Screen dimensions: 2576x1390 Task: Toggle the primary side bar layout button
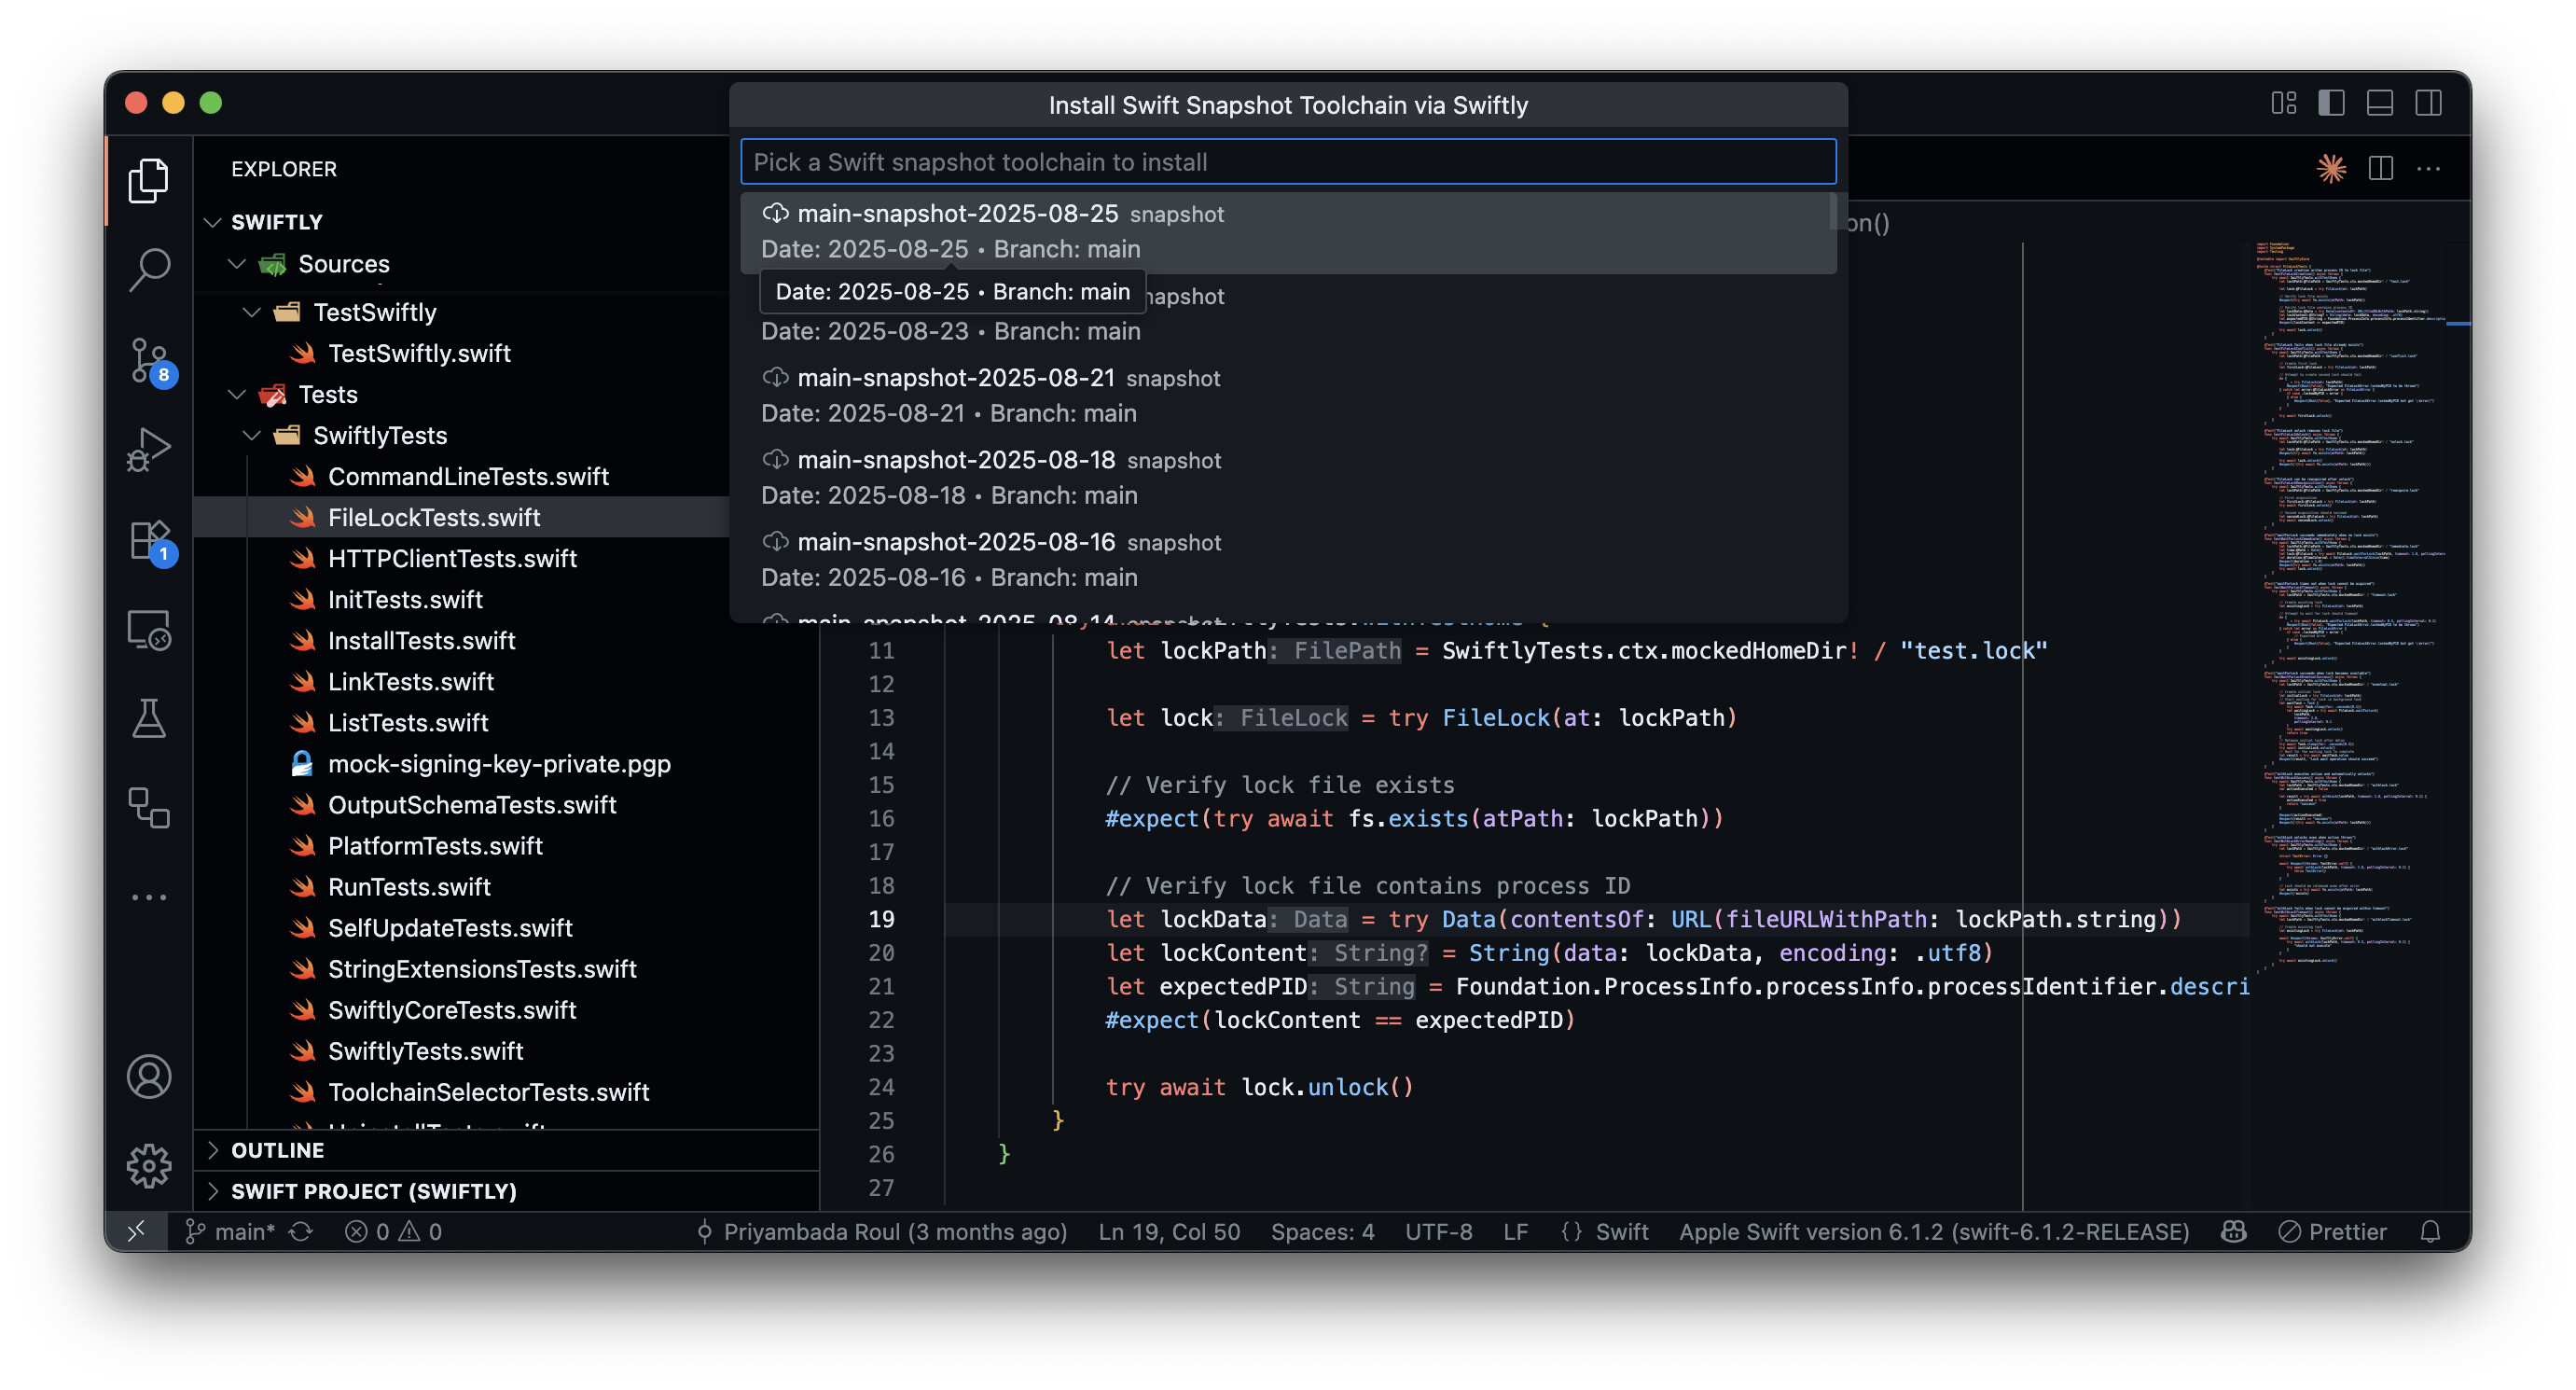click(2331, 103)
